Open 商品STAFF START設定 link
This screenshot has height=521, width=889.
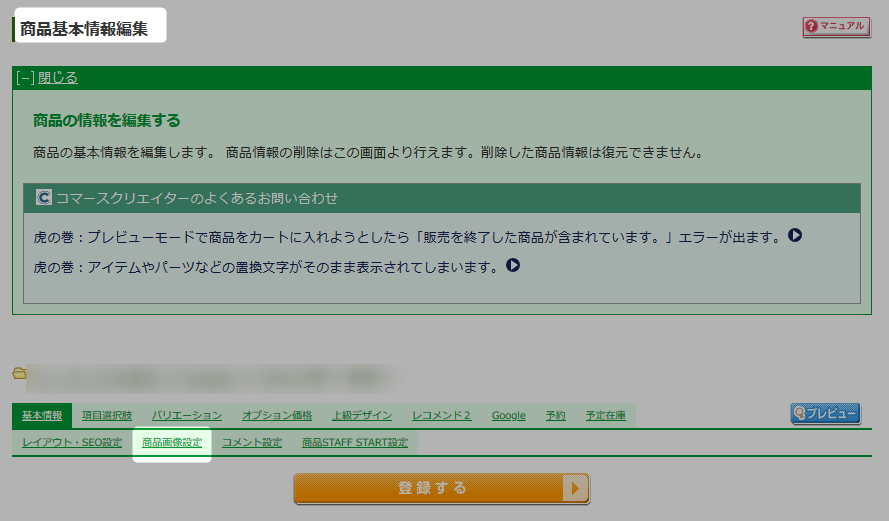click(355, 443)
